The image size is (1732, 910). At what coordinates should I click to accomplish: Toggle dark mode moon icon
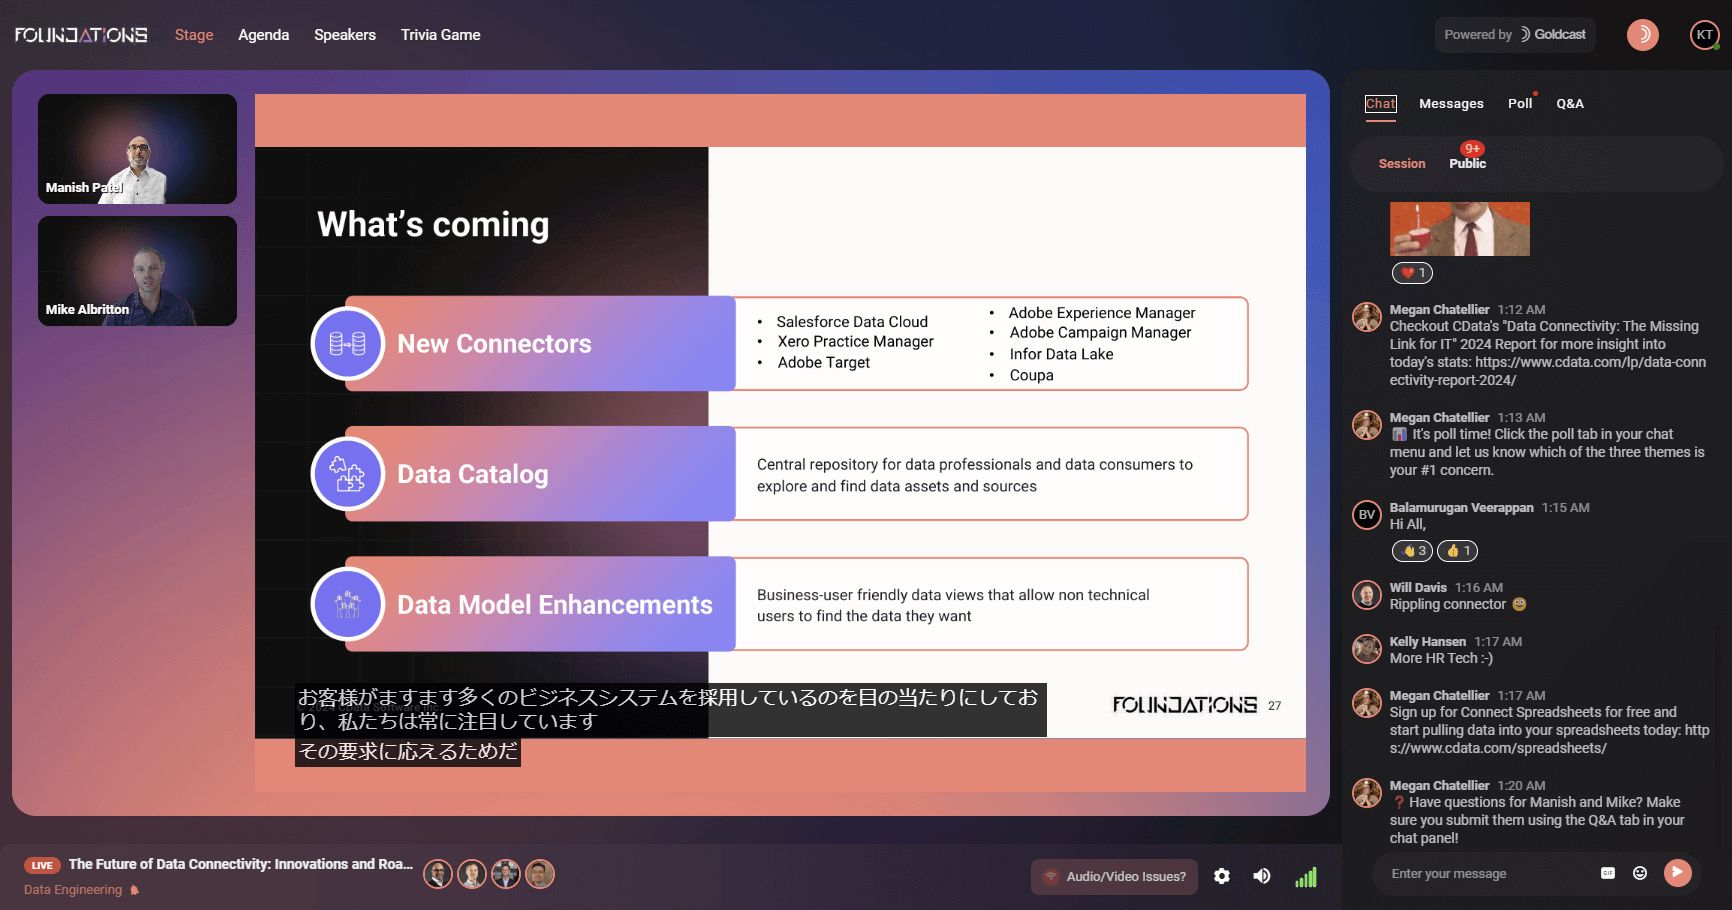point(1643,35)
